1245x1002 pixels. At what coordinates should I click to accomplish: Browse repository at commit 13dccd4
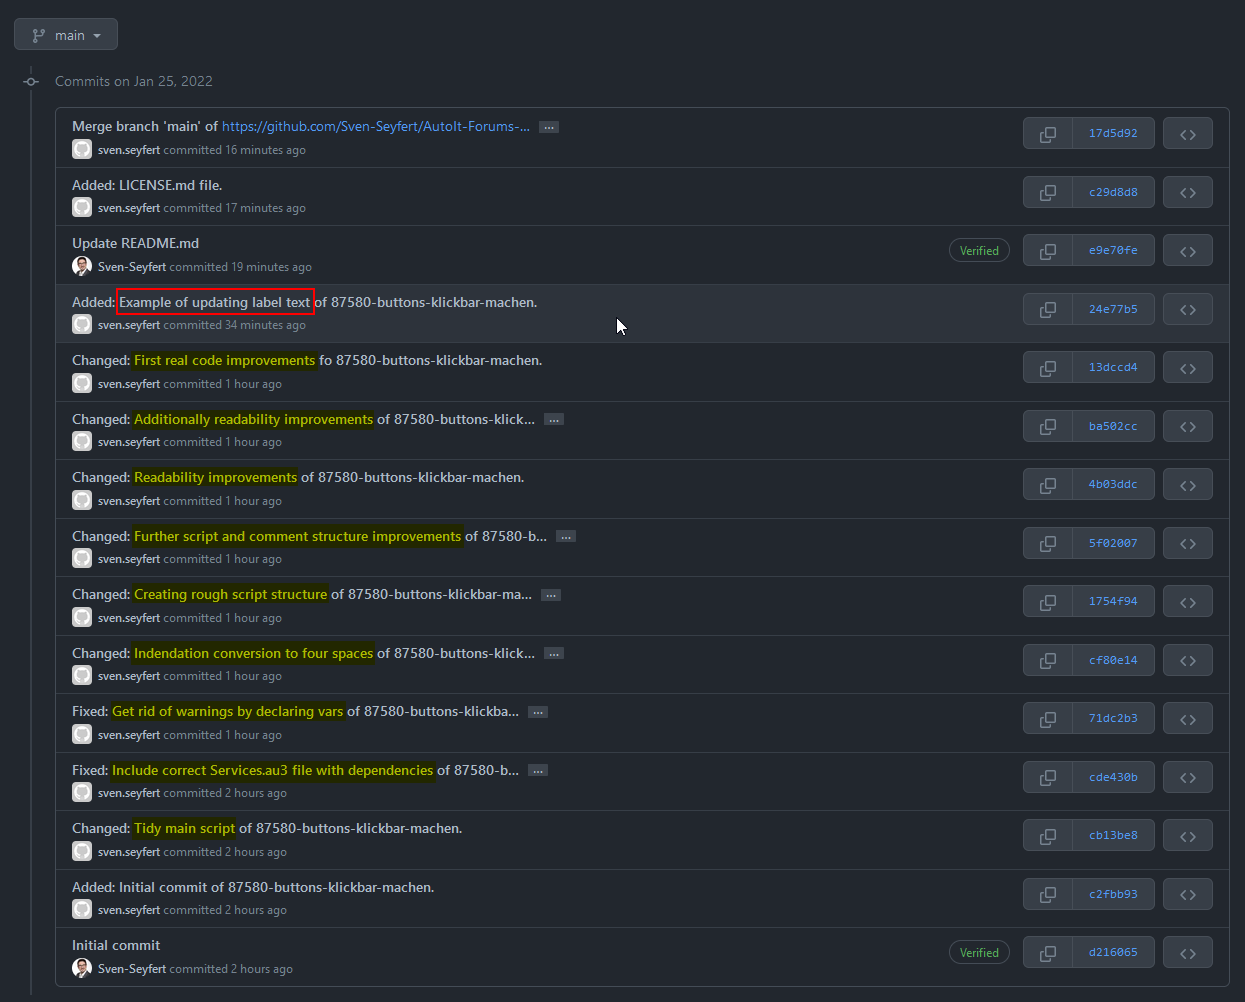click(1187, 368)
